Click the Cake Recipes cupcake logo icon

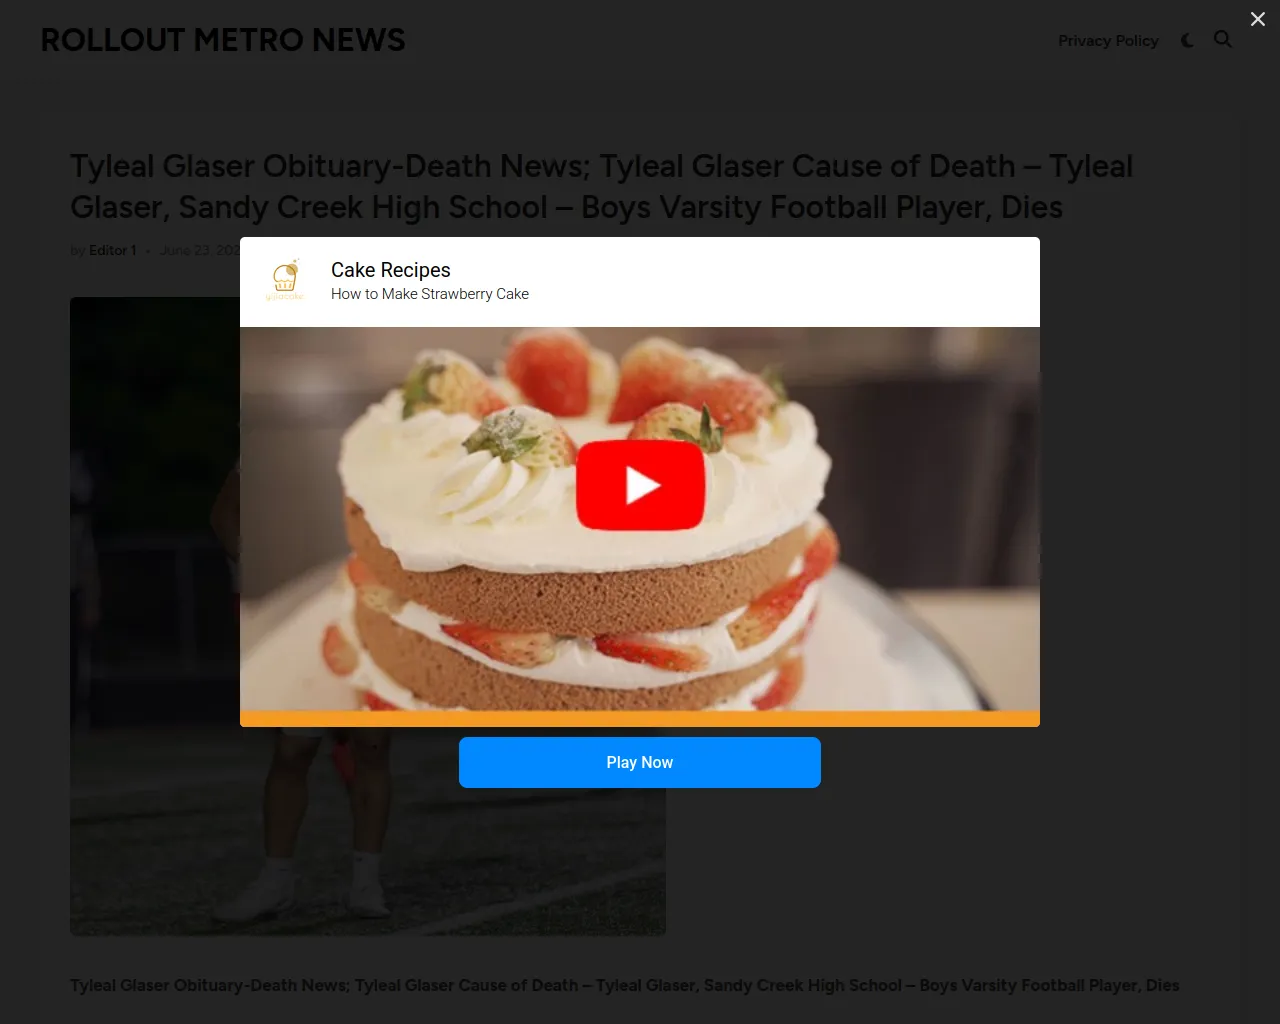pos(285,280)
